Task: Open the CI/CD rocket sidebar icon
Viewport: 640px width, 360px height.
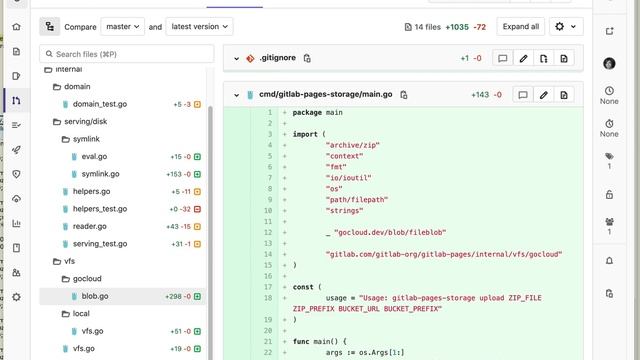Action: pos(16,150)
